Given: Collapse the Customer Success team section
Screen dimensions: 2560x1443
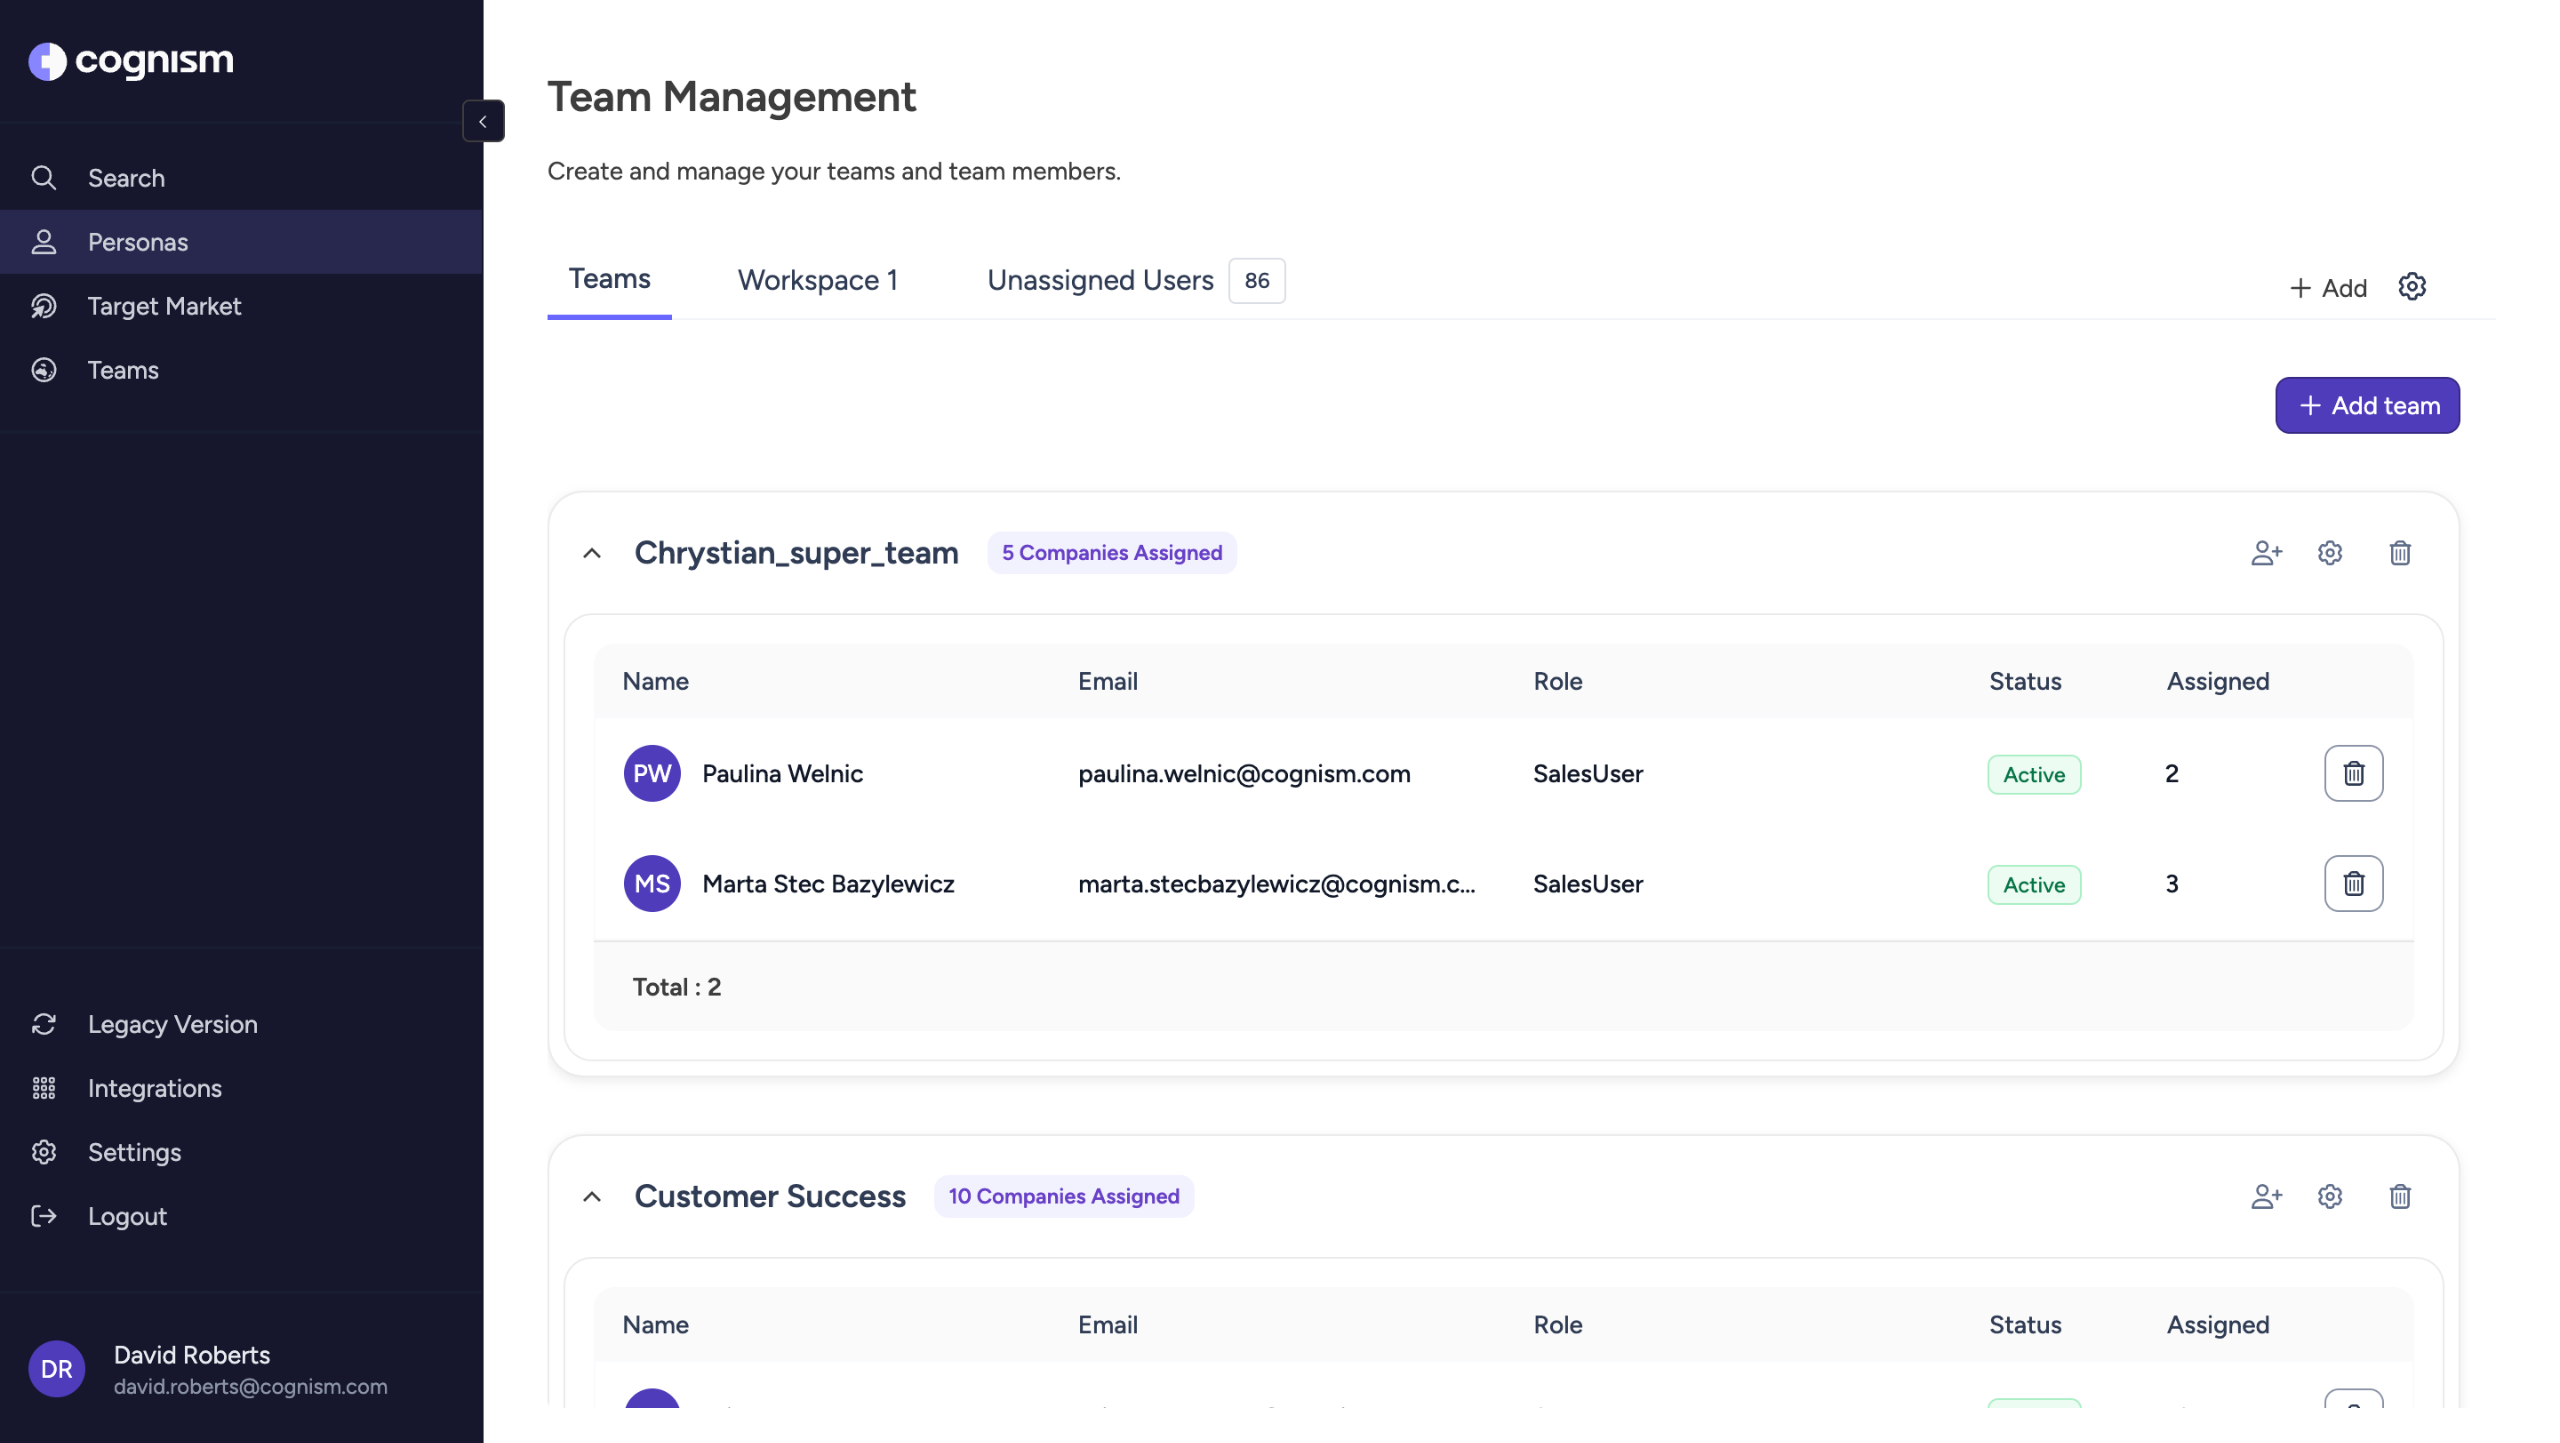Looking at the screenshot, I should [x=592, y=1196].
